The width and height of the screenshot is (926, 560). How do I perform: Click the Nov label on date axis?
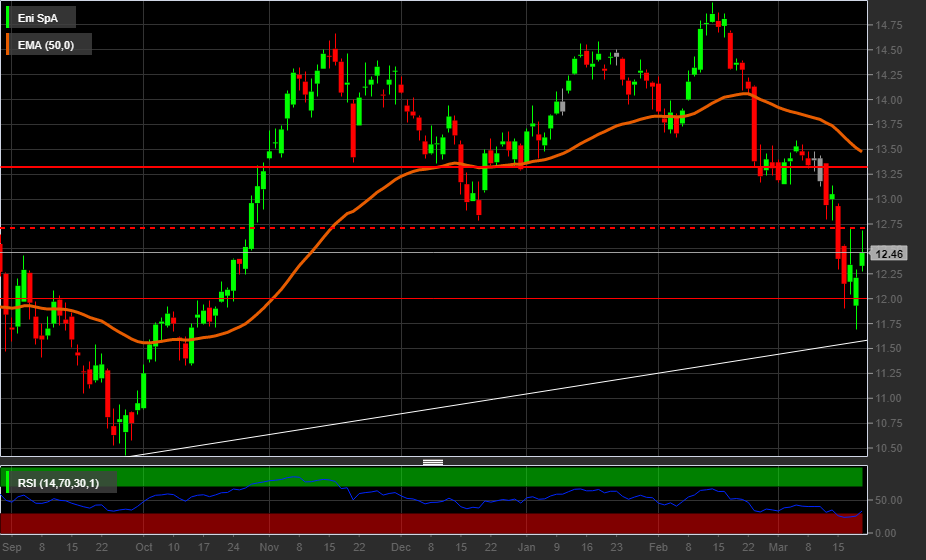[270, 547]
